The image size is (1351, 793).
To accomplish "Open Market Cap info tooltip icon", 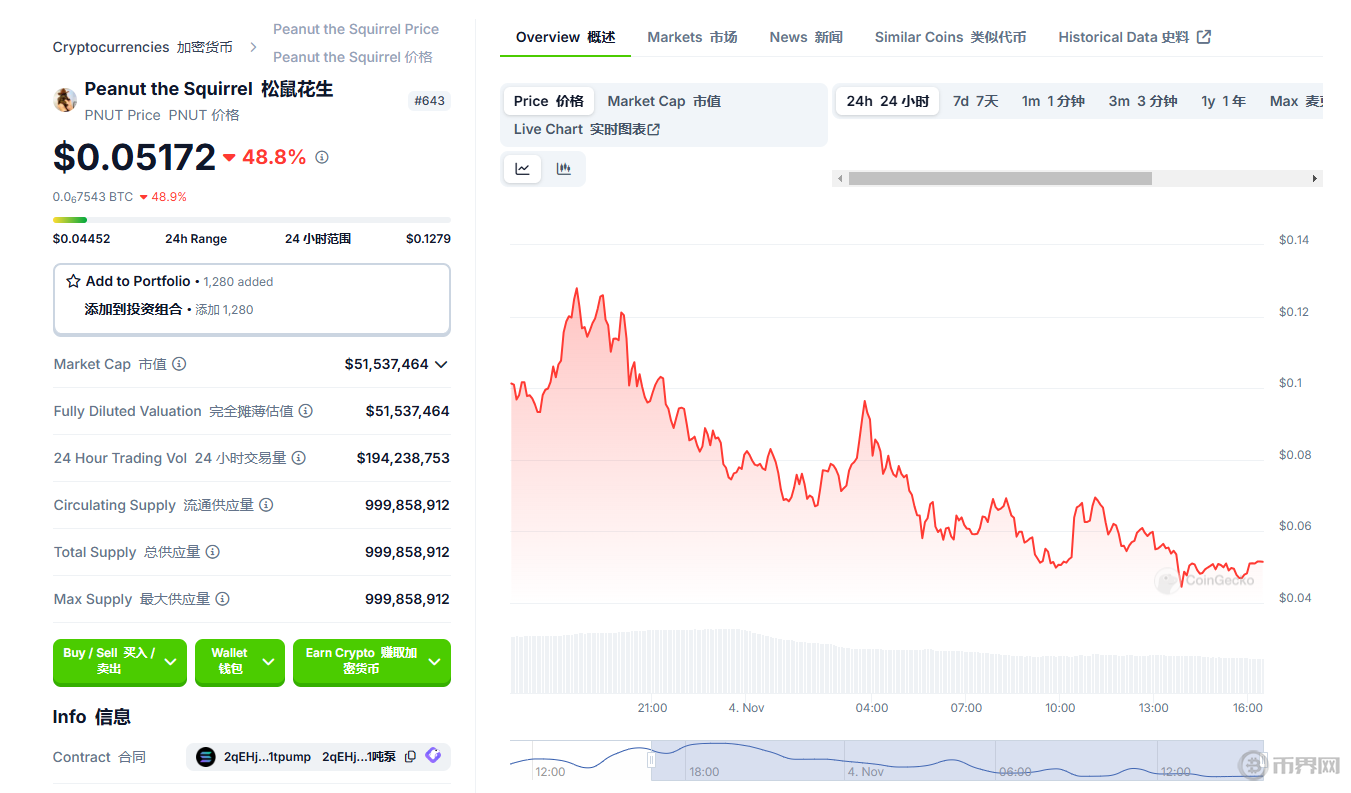I will click(x=179, y=364).
